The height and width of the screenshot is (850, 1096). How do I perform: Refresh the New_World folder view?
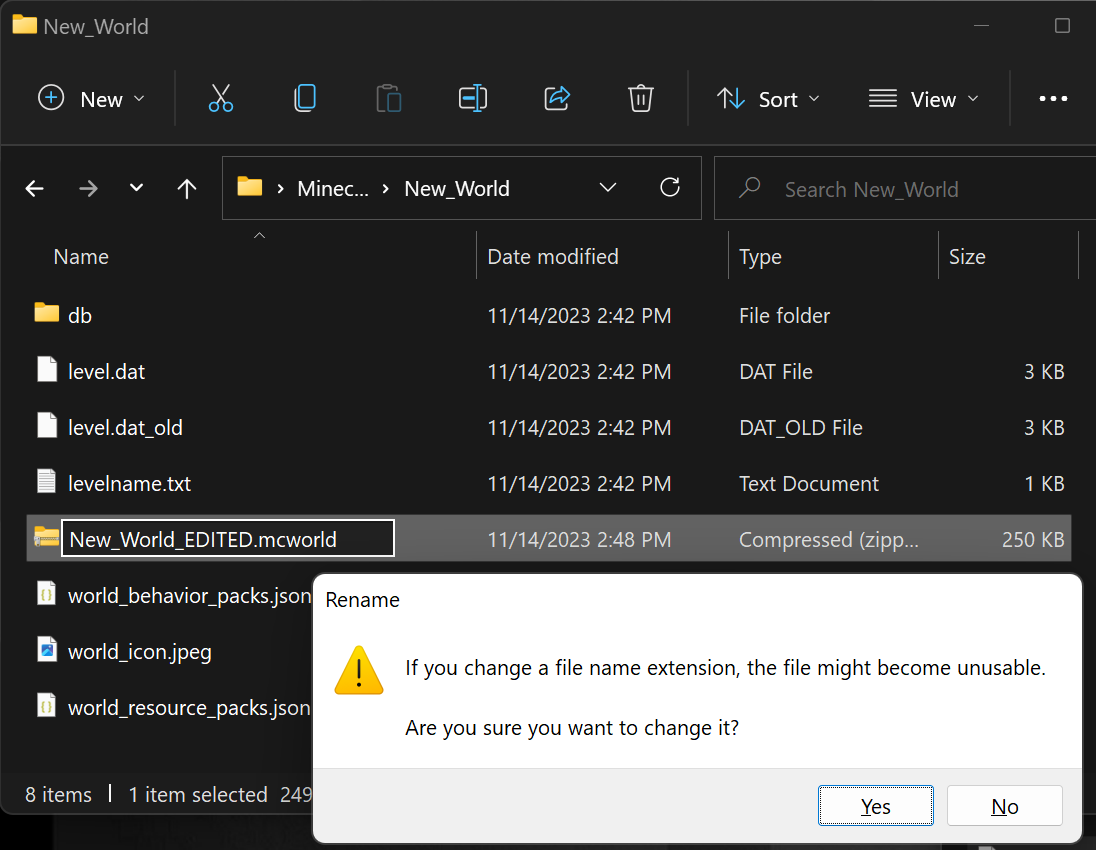click(670, 187)
